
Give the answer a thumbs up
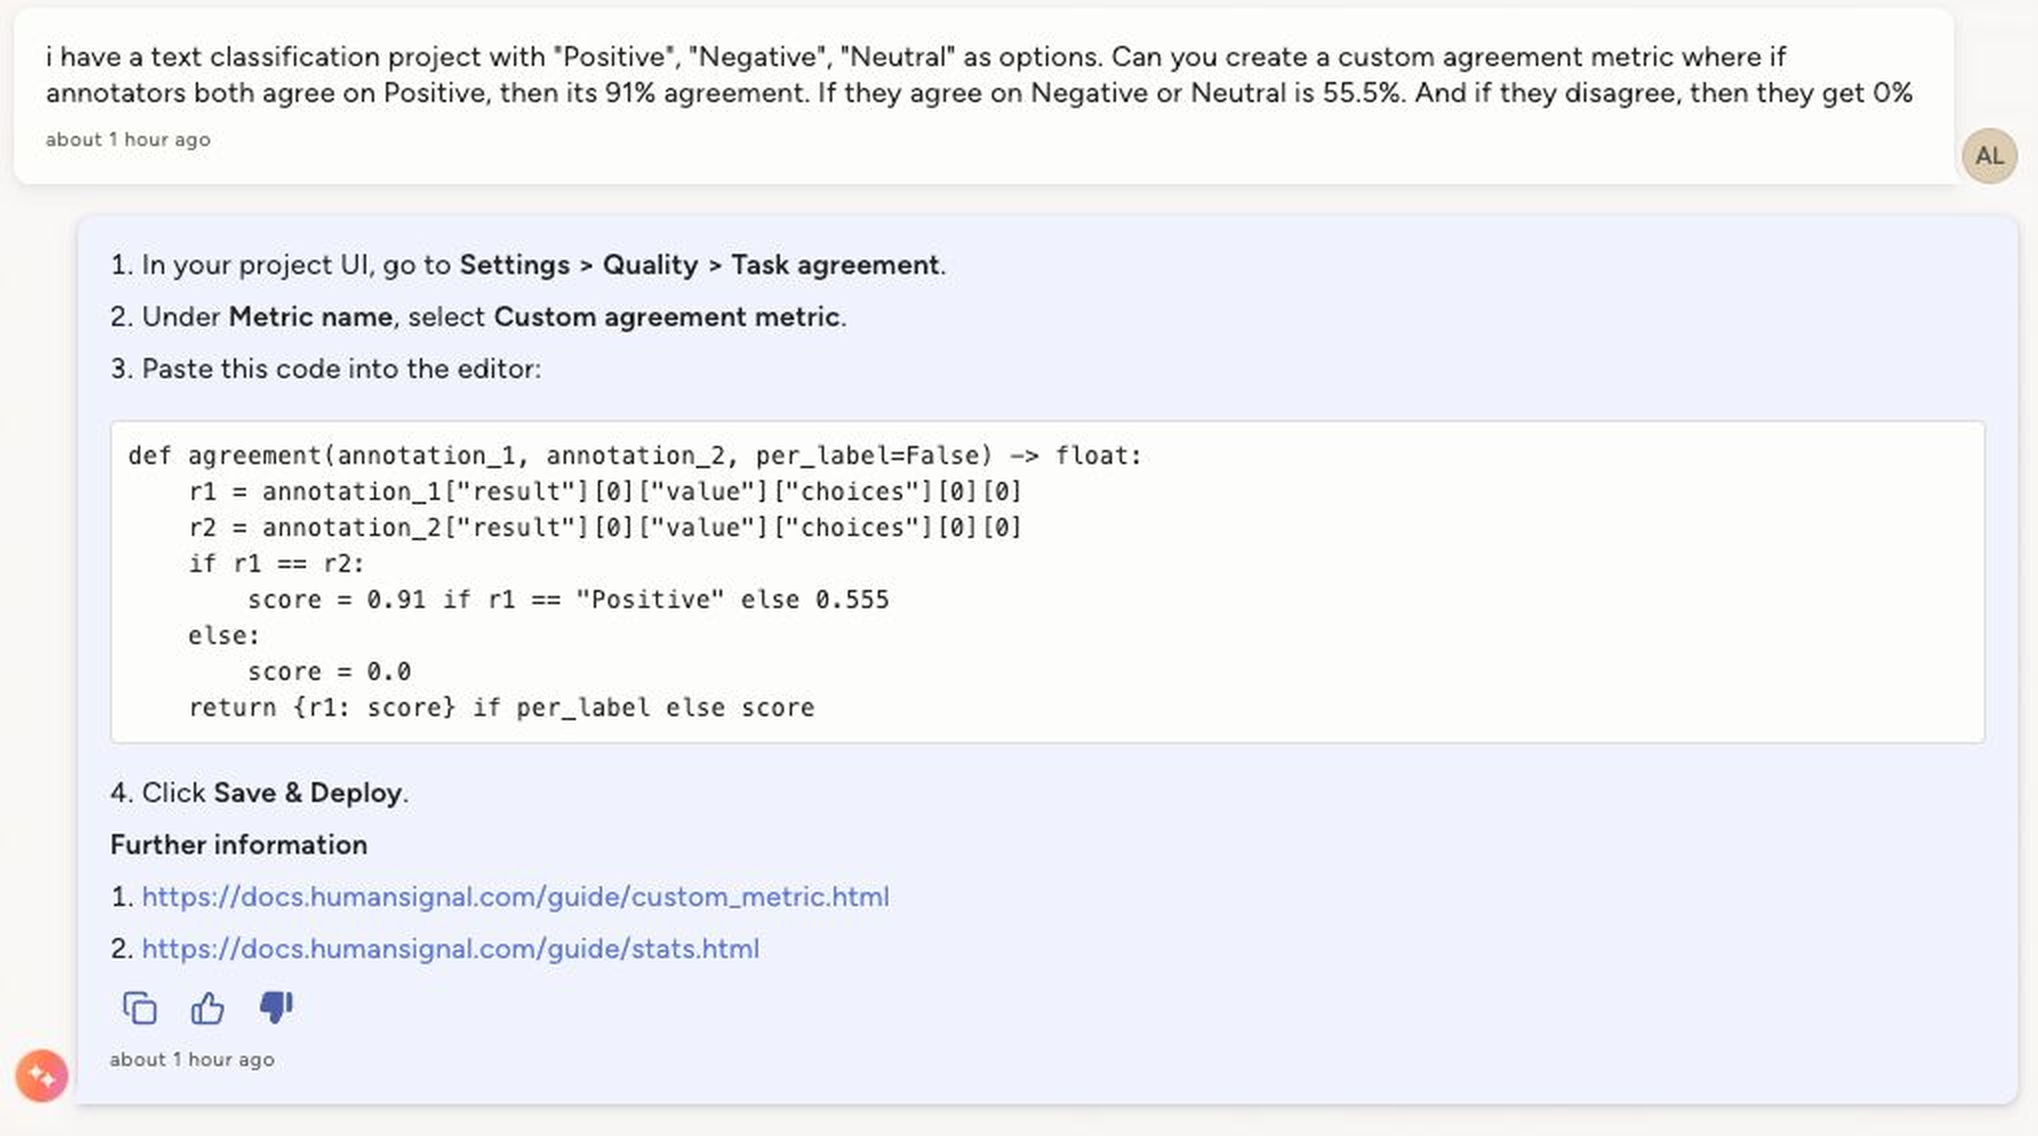click(207, 1007)
